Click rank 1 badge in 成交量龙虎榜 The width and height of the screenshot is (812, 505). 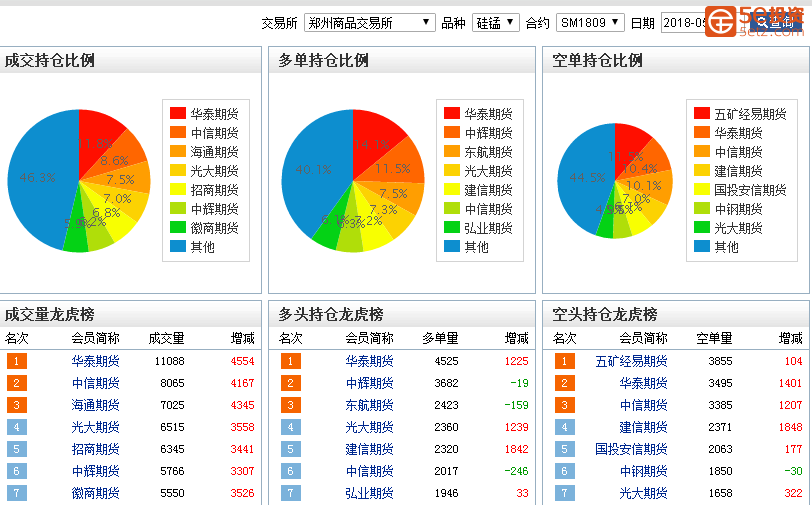click(17, 361)
